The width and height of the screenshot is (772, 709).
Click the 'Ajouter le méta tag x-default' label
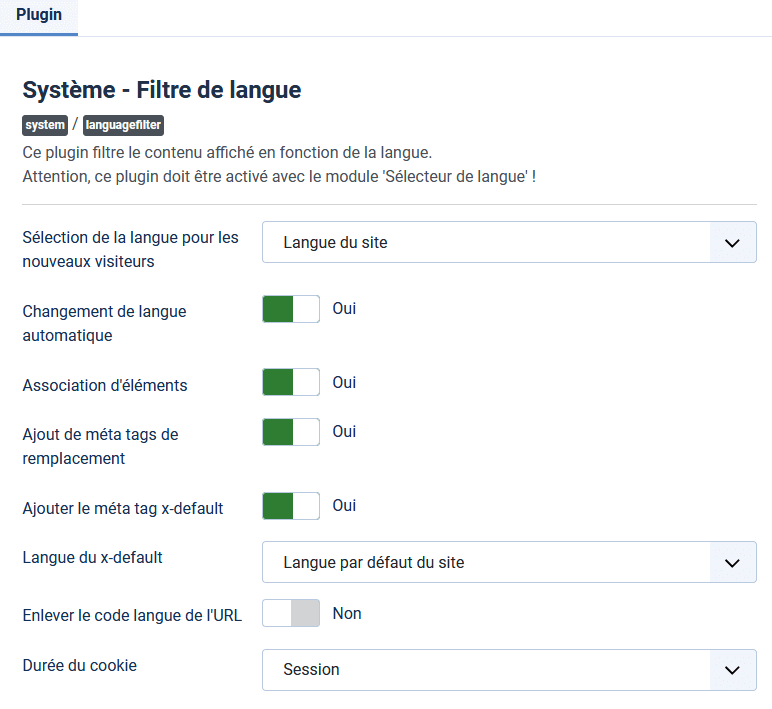click(123, 508)
